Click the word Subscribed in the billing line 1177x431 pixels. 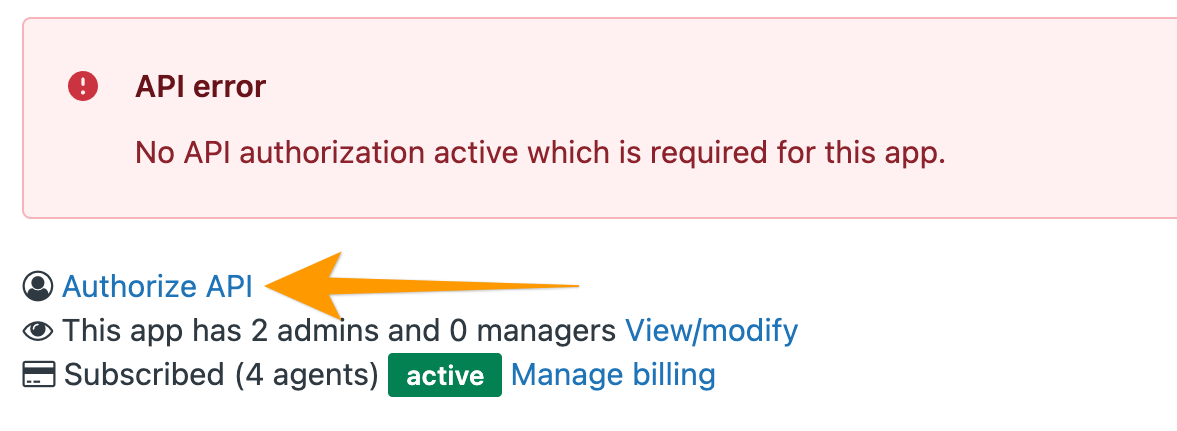pyautogui.click(x=144, y=374)
